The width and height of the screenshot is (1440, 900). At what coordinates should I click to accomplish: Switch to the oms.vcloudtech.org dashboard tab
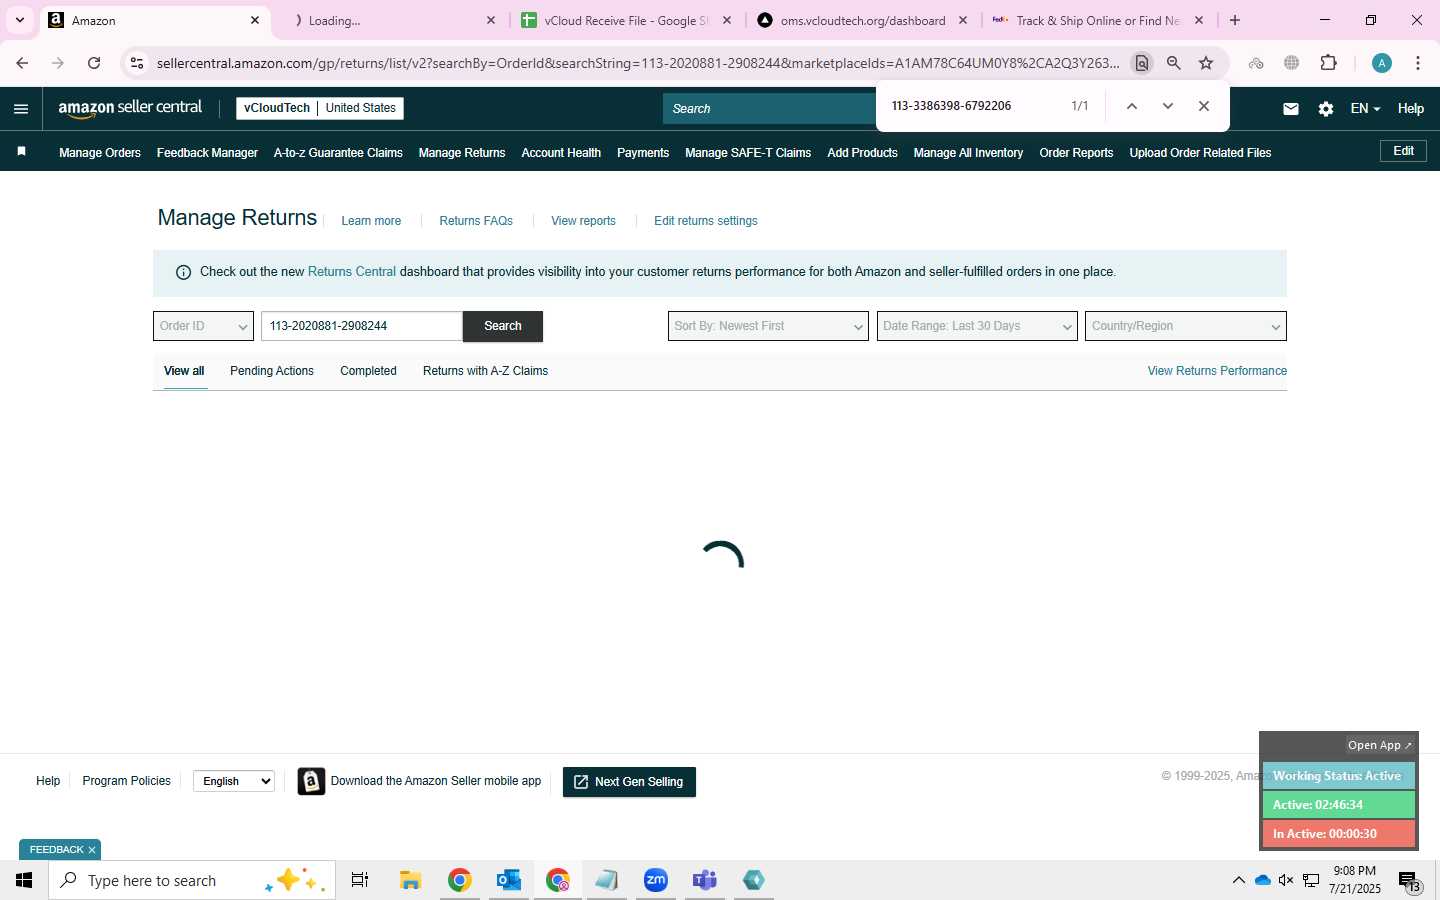(862, 20)
